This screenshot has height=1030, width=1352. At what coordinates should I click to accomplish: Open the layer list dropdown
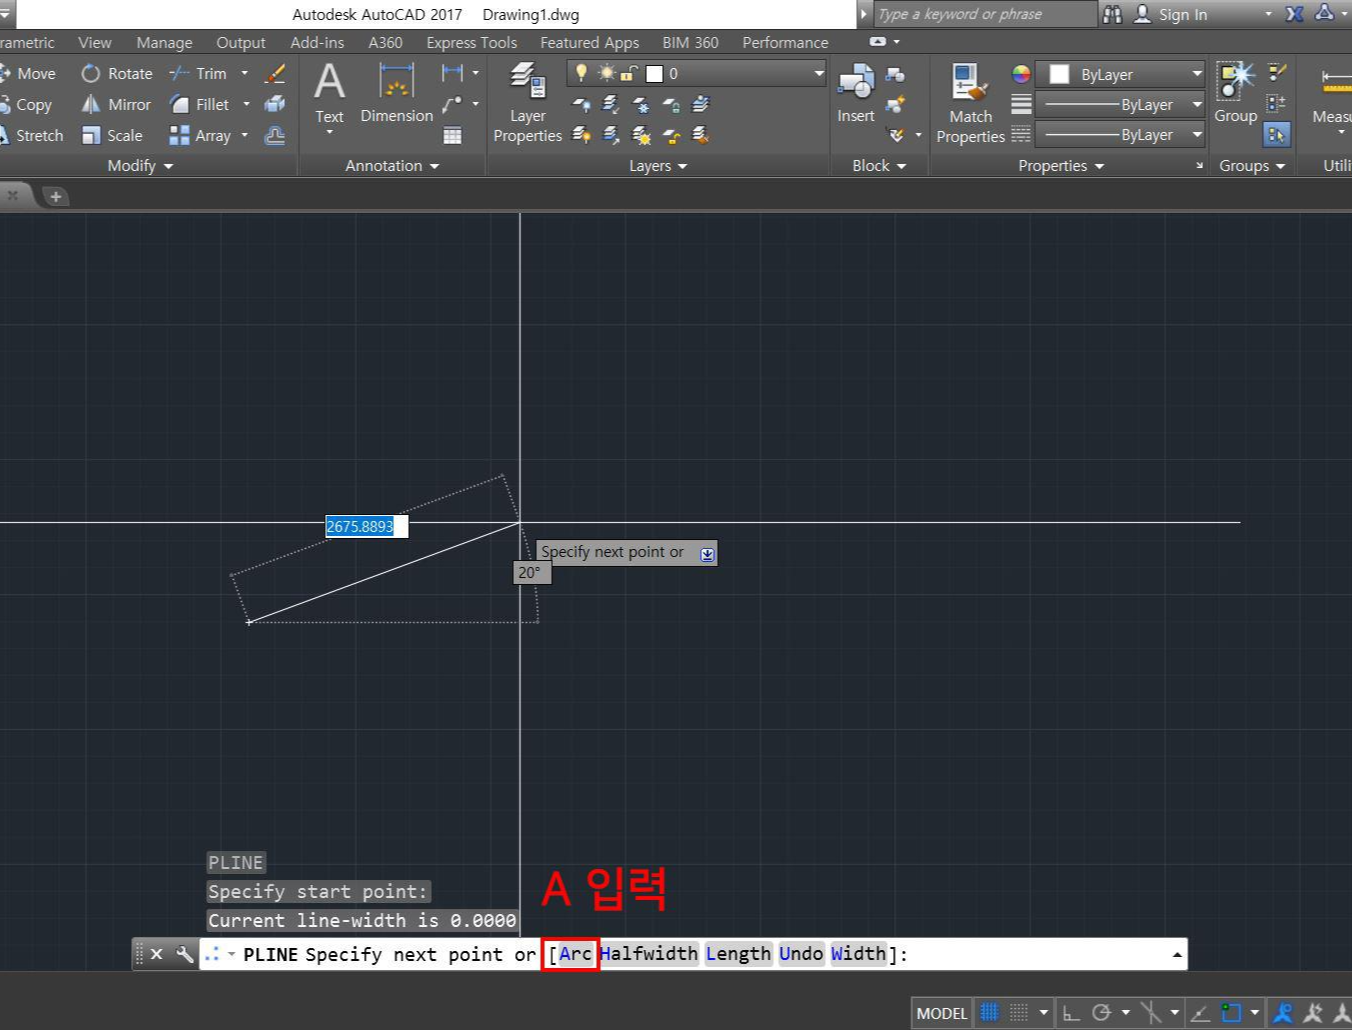(x=819, y=73)
